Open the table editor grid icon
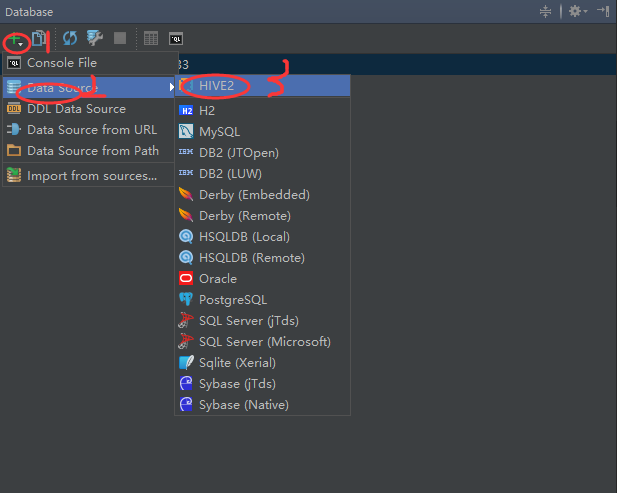Screen dimensions: 617x493 tap(151, 39)
